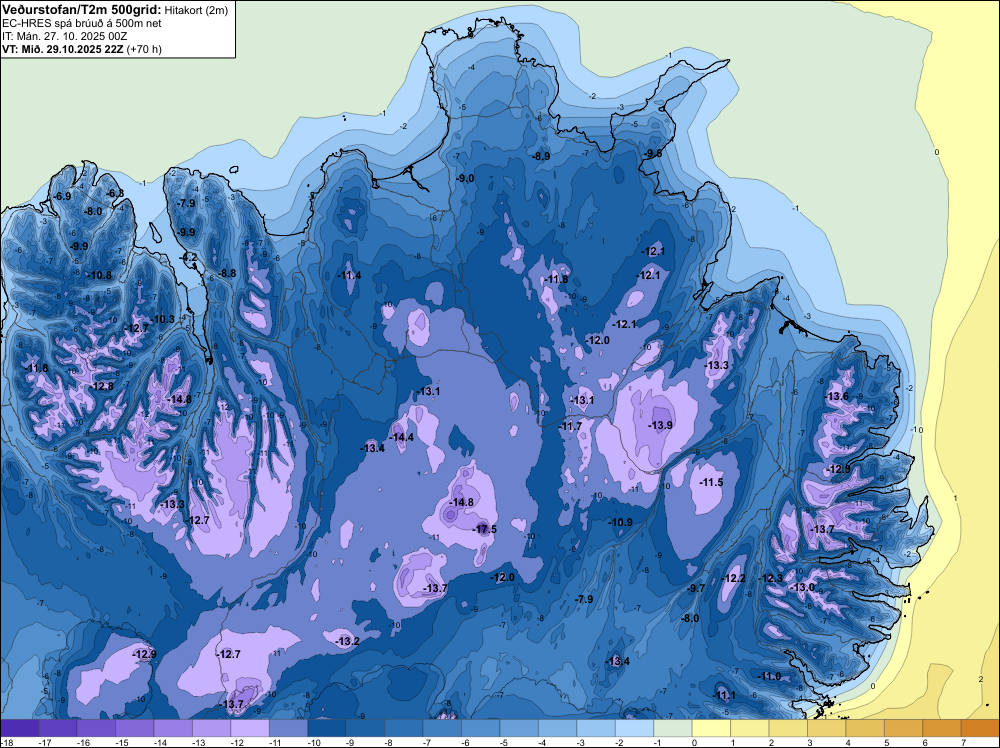Click the -8.8 temperature label
This screenshot has height=748, width=1000.
pos(227,274)
